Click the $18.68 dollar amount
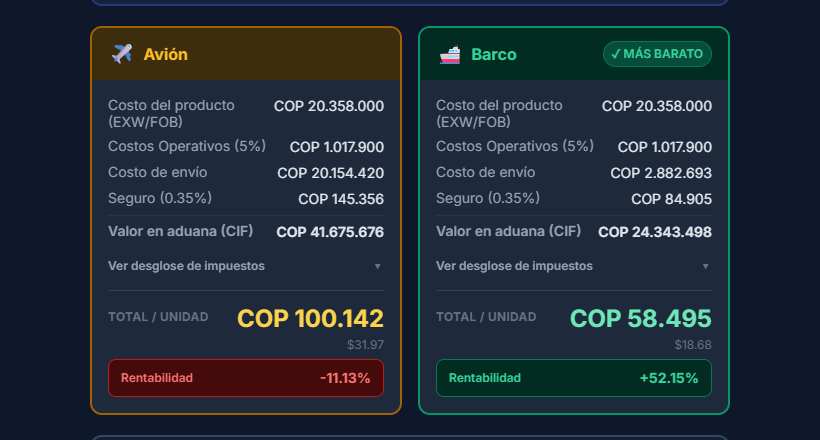This screenshot has height=440, width=820. tap(693, 345)
